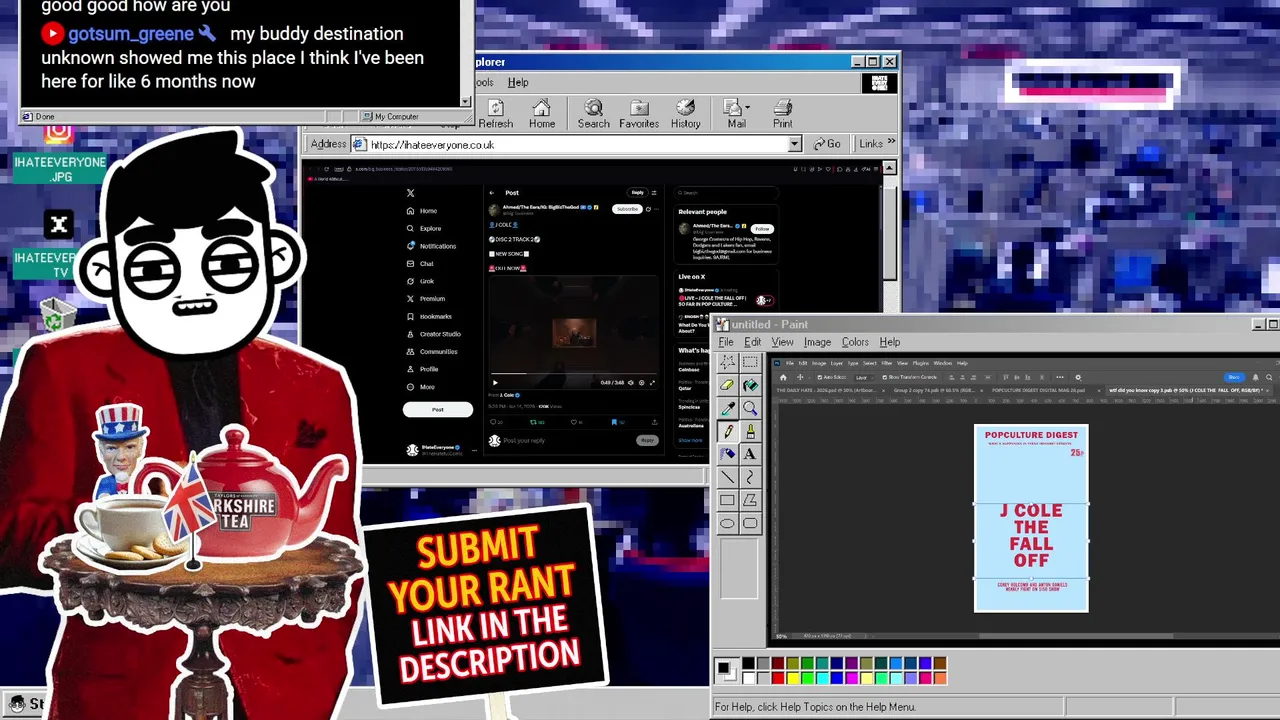
Task: Choose the Curve tool in Paint
Action: point(750,477)
